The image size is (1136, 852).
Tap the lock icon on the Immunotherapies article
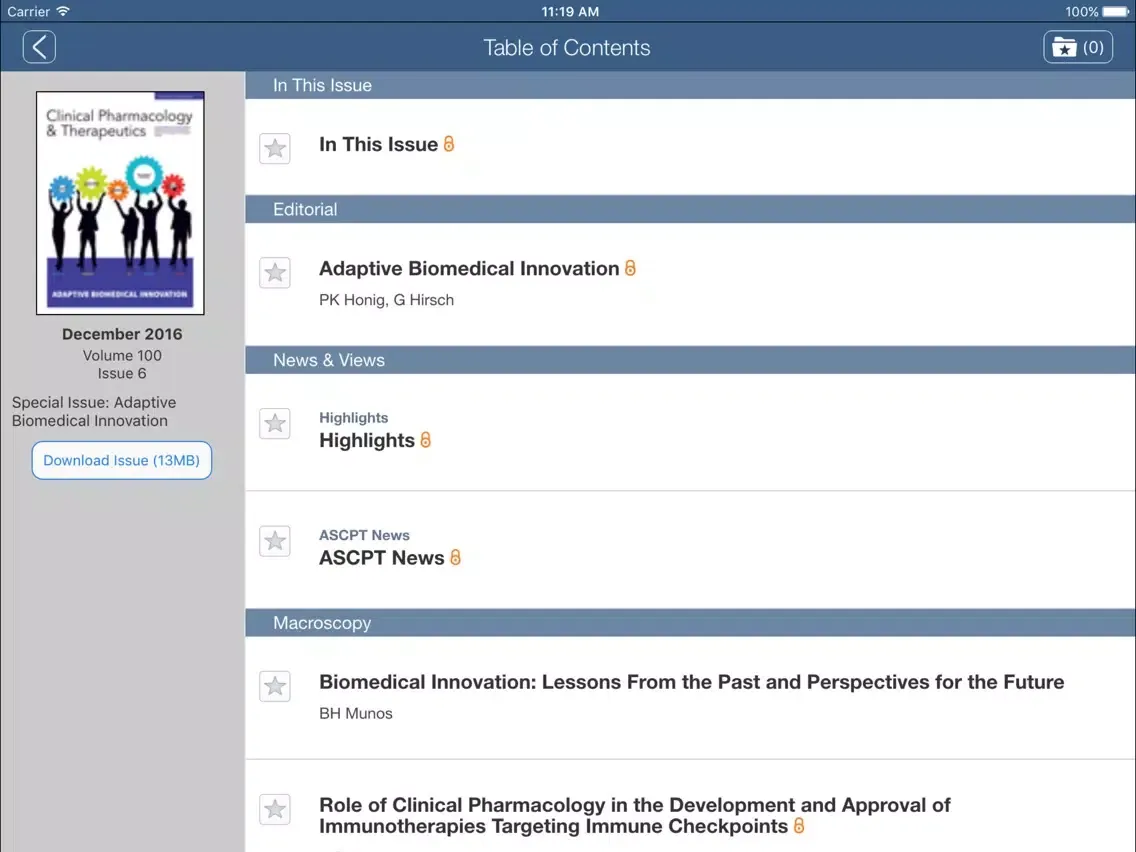click(798, 826)
